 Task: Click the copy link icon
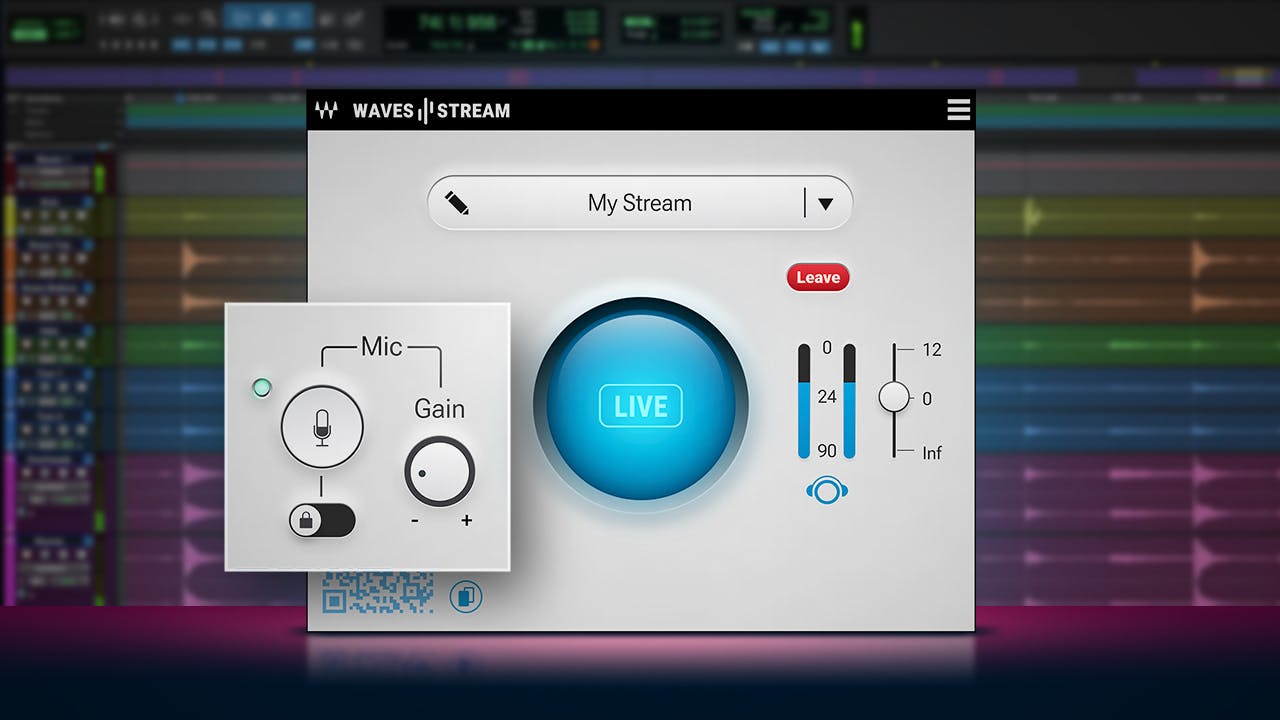point(466,597)
